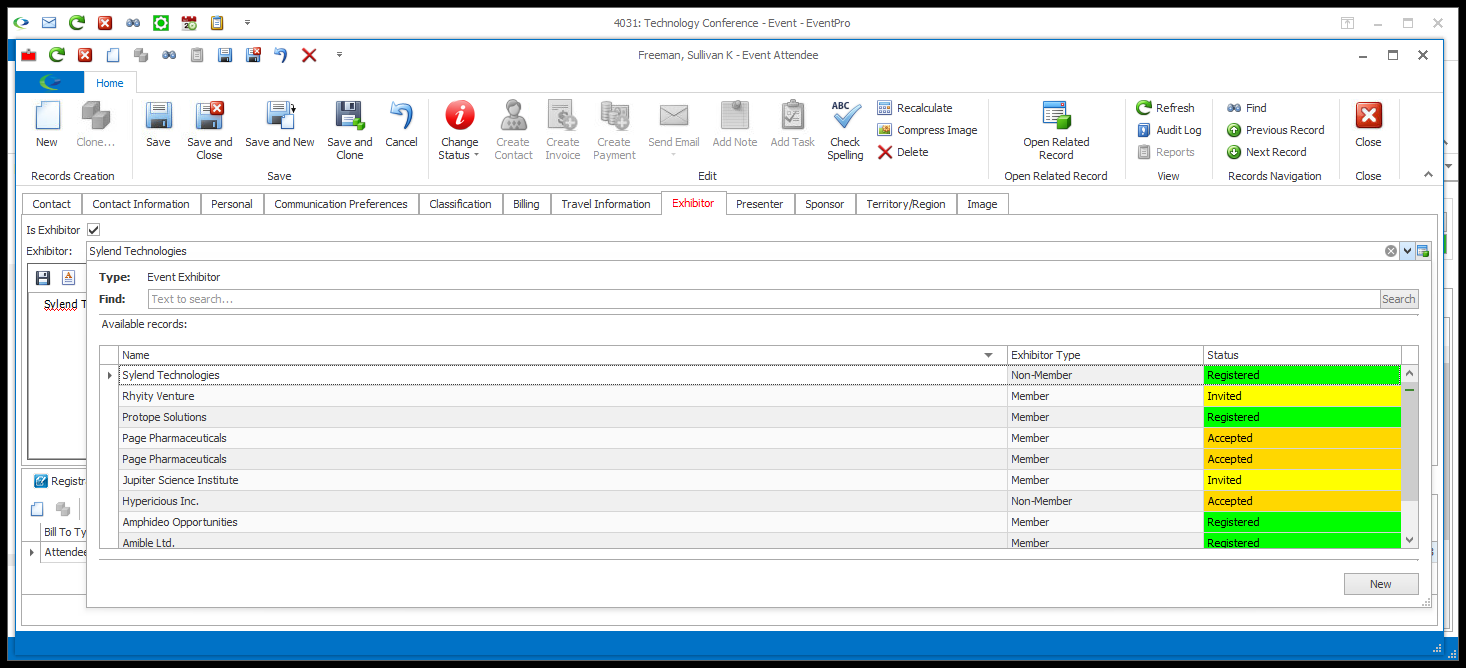This screenshot has width=1466, height=668.
Task: Switch to the Communication Preferences tab
Action: (x=341, y=204)
